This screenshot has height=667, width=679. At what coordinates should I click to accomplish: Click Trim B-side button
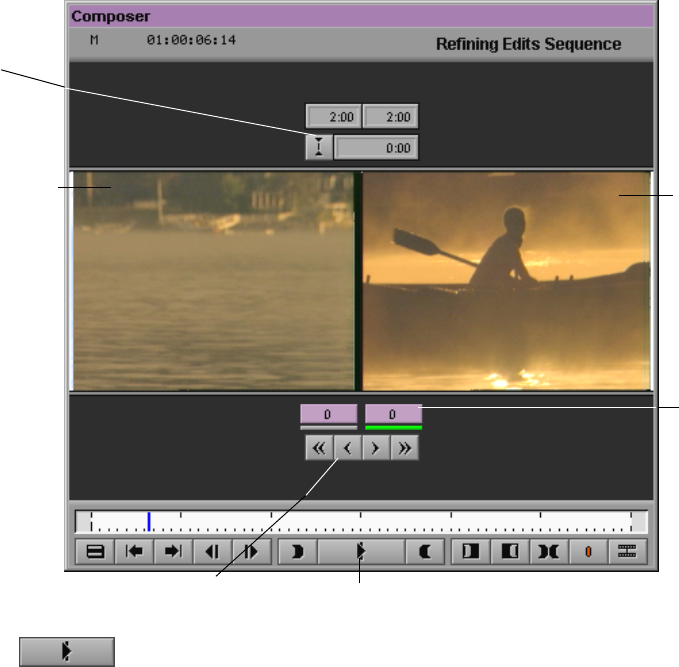tap(510, 551)
